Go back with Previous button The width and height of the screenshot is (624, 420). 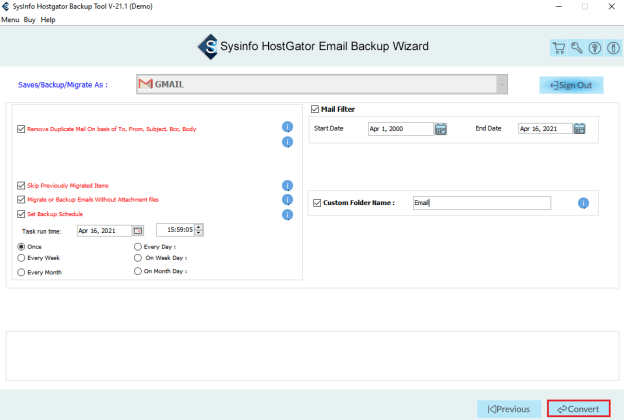pos(509,409)
